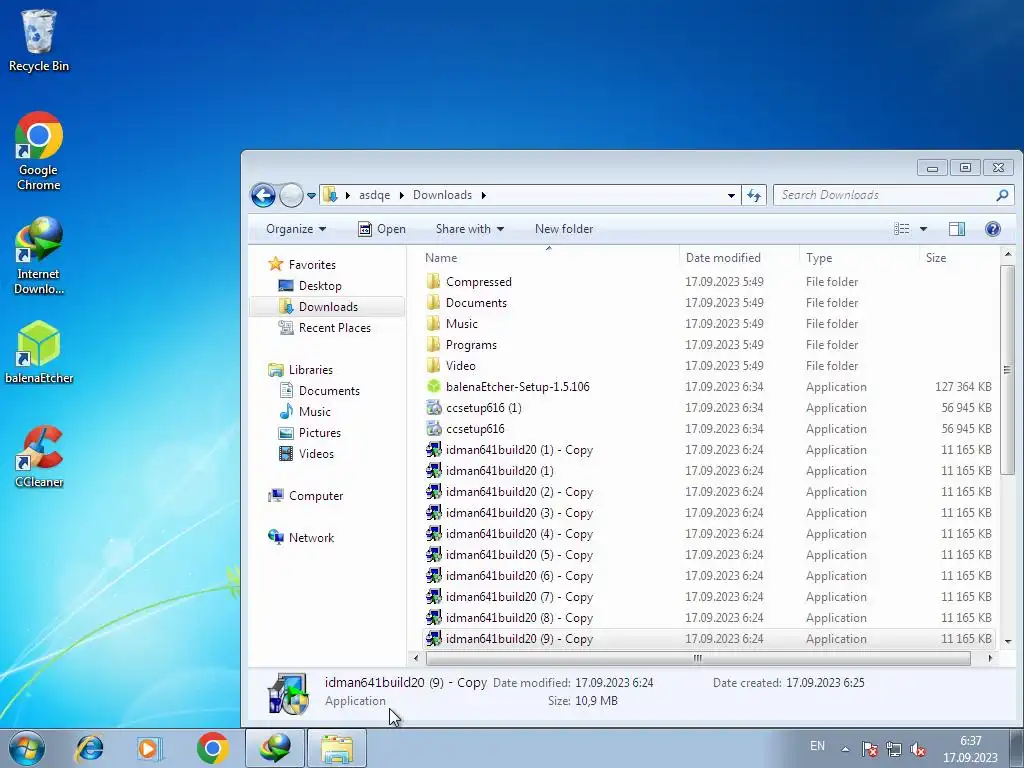Click the New folder button
Image resolution: width=1024 pixels, height=768 pixels.
point(564,229)
